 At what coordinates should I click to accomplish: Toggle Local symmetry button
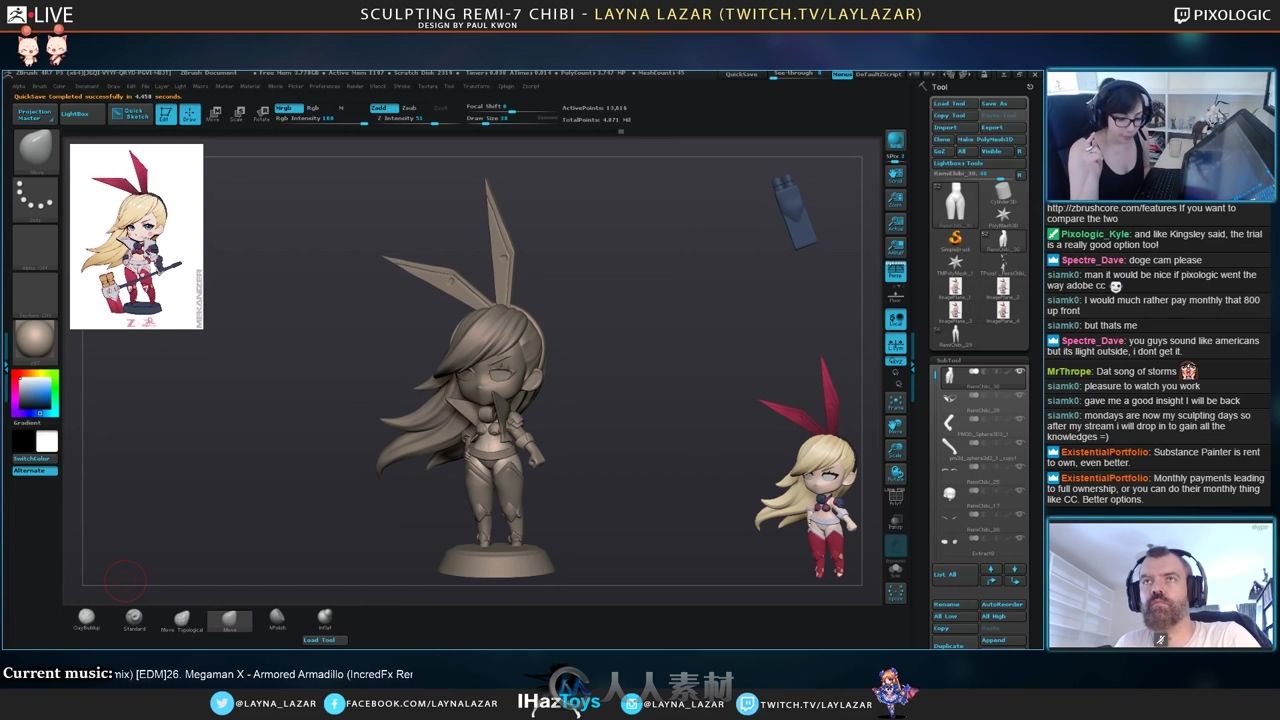pos(896,319)
